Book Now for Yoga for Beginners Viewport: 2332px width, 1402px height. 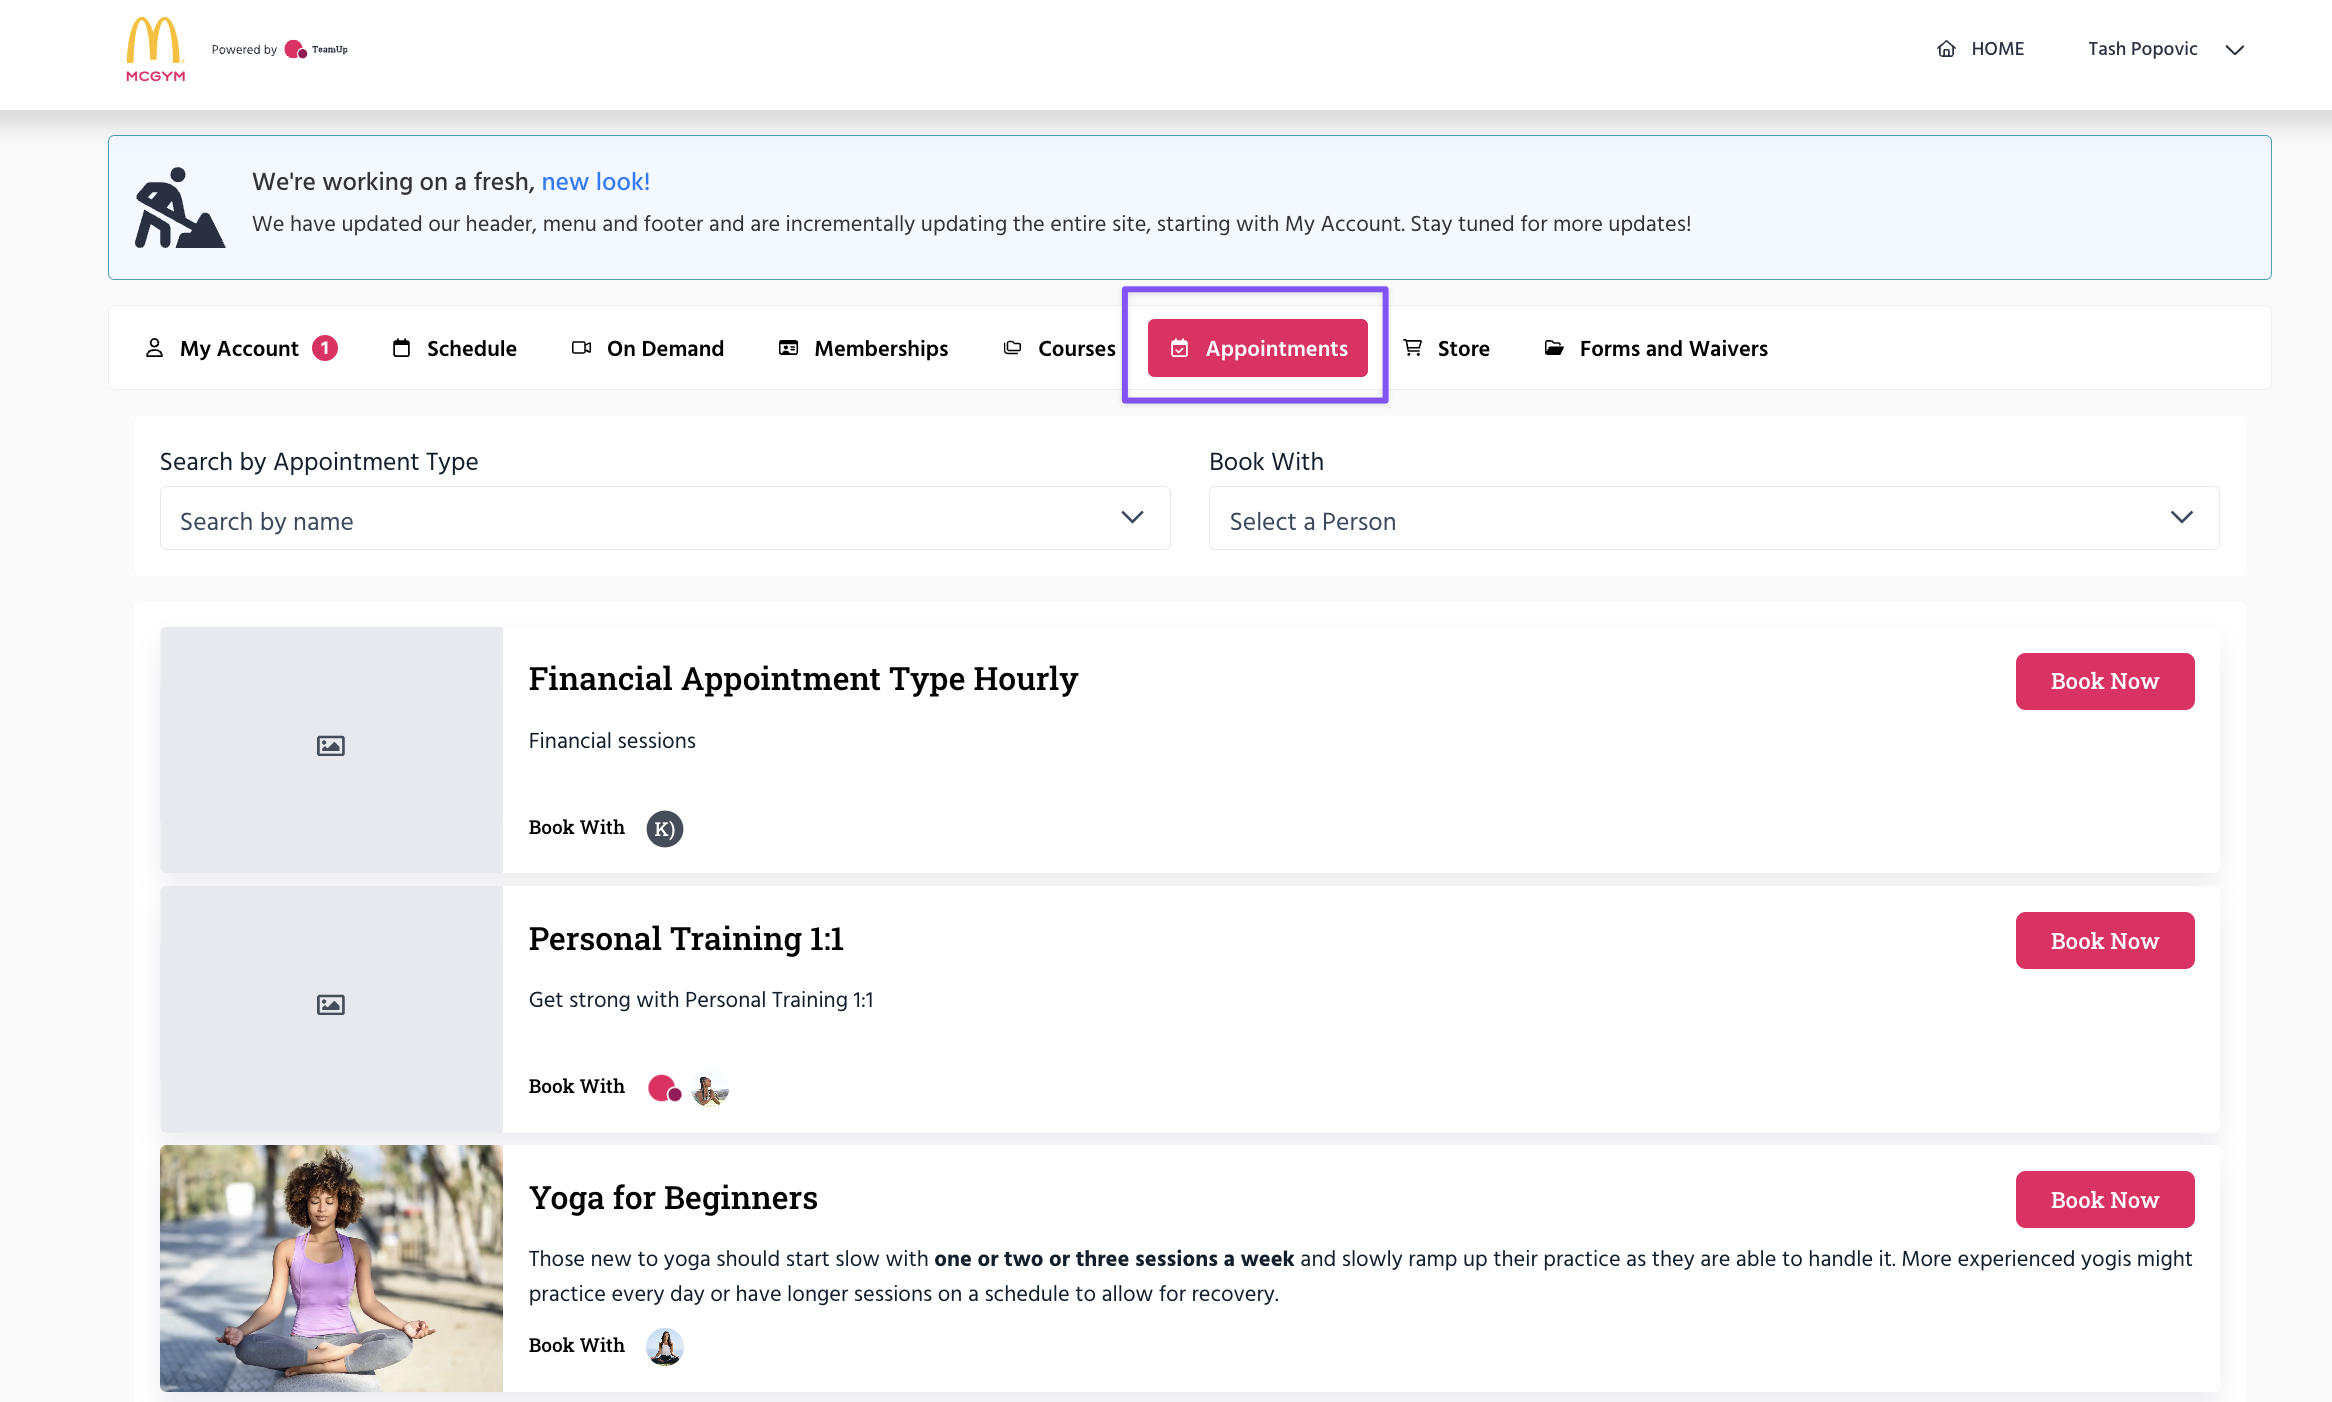click(x=2104, y=1200)
